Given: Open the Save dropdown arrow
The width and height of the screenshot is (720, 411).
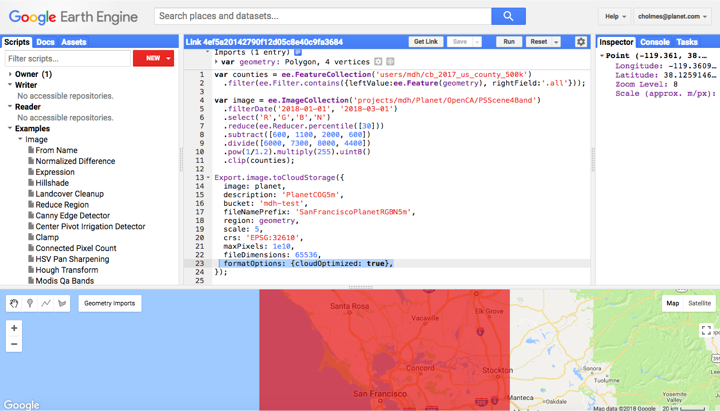Looking at the screenshot, I should pyautogui.click(x=477, y=42).
